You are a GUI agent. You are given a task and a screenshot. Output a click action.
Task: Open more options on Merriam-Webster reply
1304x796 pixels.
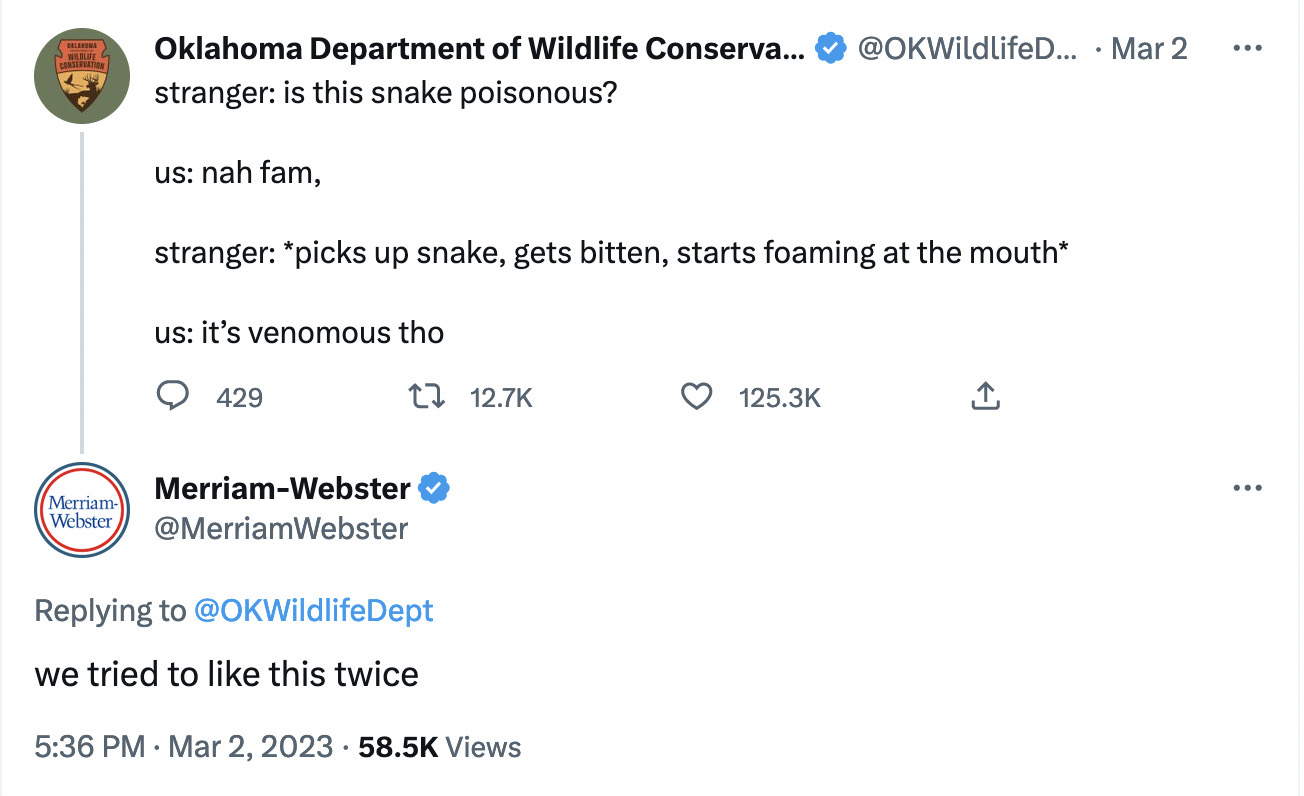coord(1246,489)
